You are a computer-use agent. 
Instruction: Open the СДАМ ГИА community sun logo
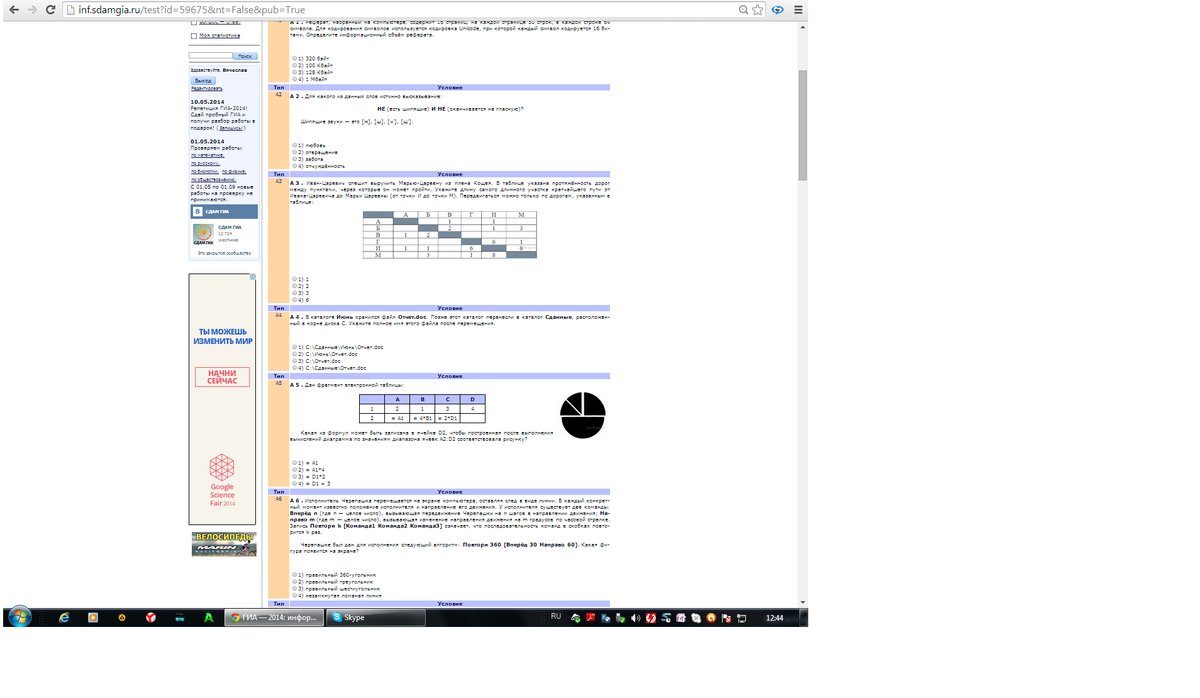tap(203, 235)
